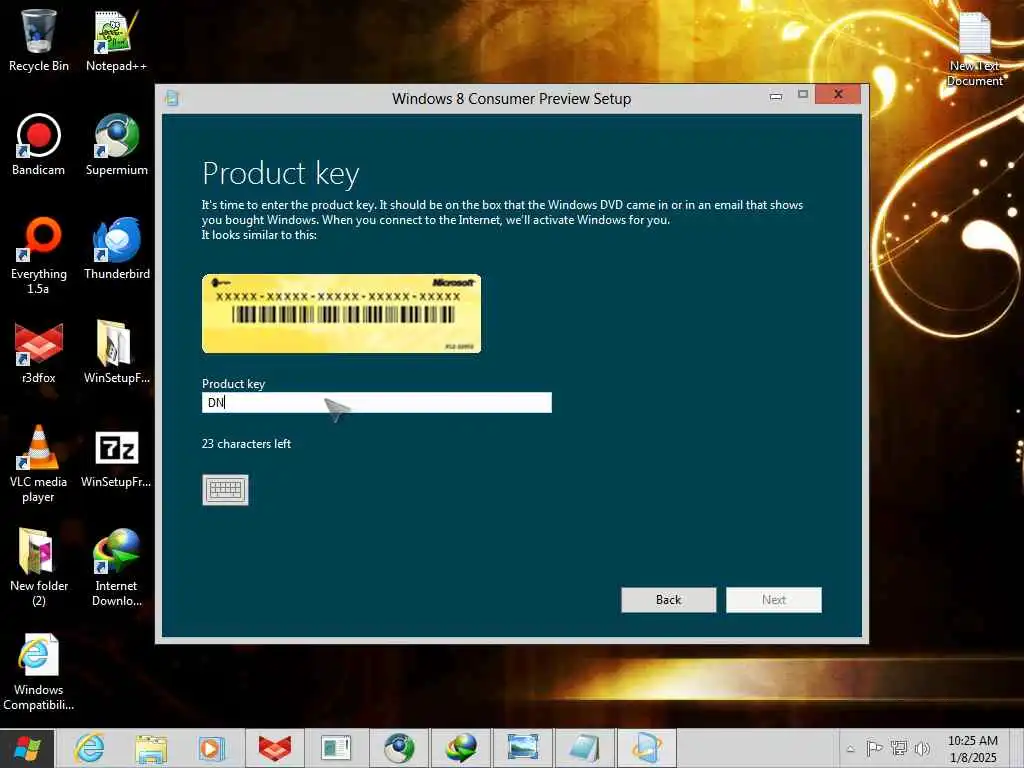Open Windows Media Player taskbar icon
Image resolution: width=1024 pixels, height=768 pixels.
pyautogui.click(x=212, y=748)
